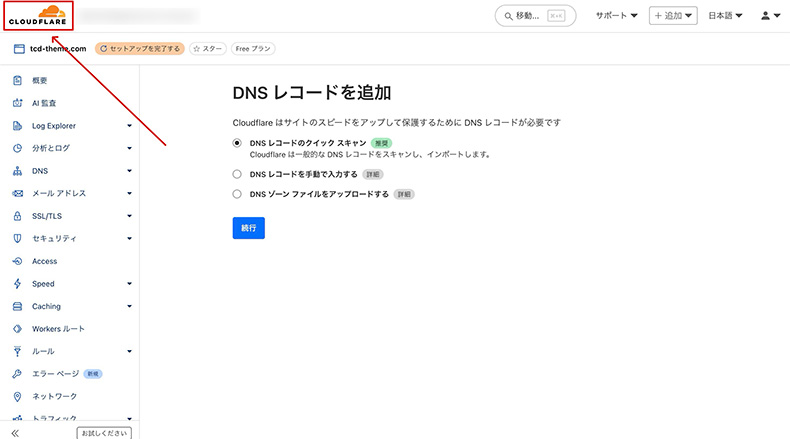790x439 pixels.
Task: Click the Log Explorer icon
Action: tap(18, 126)
